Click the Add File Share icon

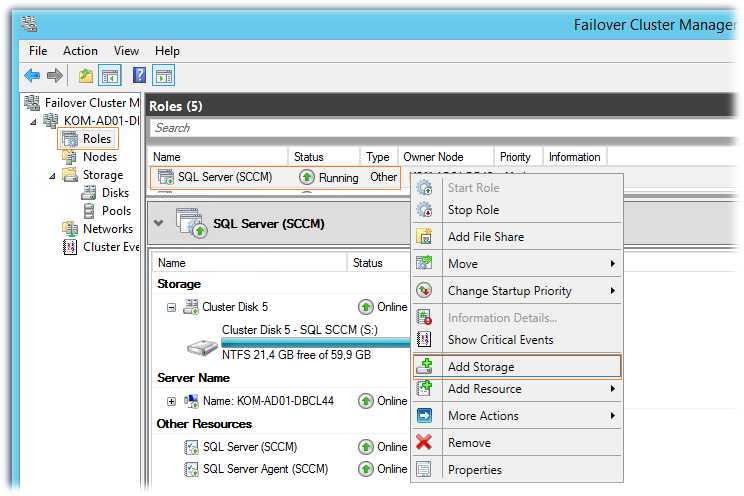click(424, 237)
